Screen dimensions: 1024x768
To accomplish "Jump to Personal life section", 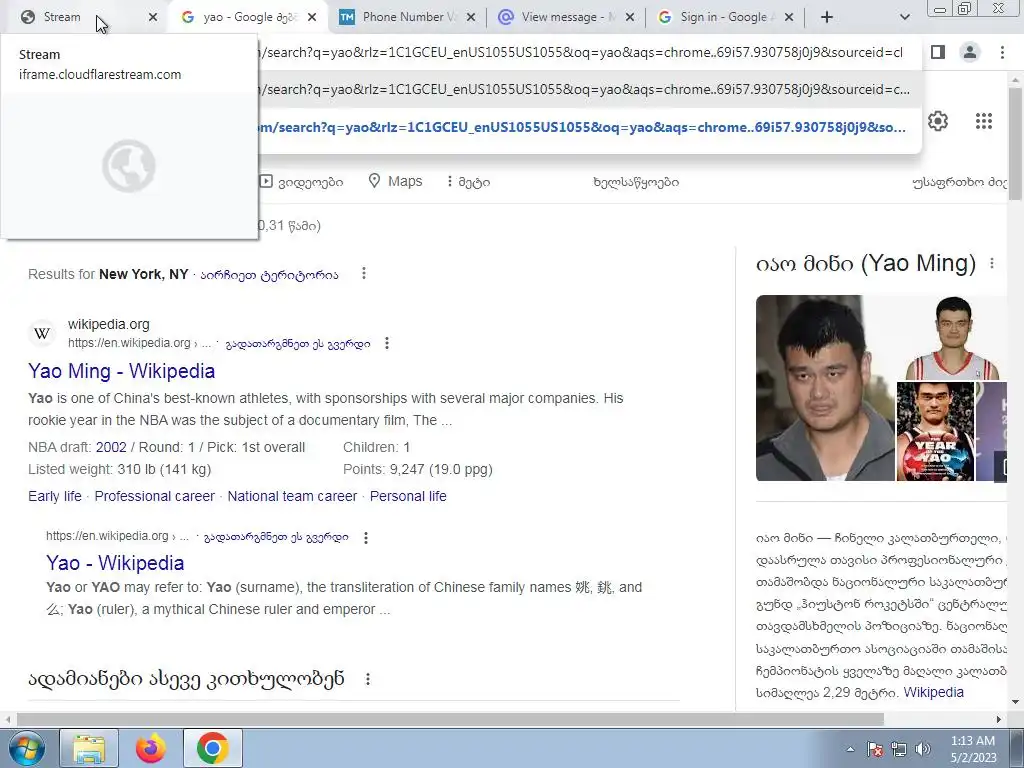I will (408, 496).
